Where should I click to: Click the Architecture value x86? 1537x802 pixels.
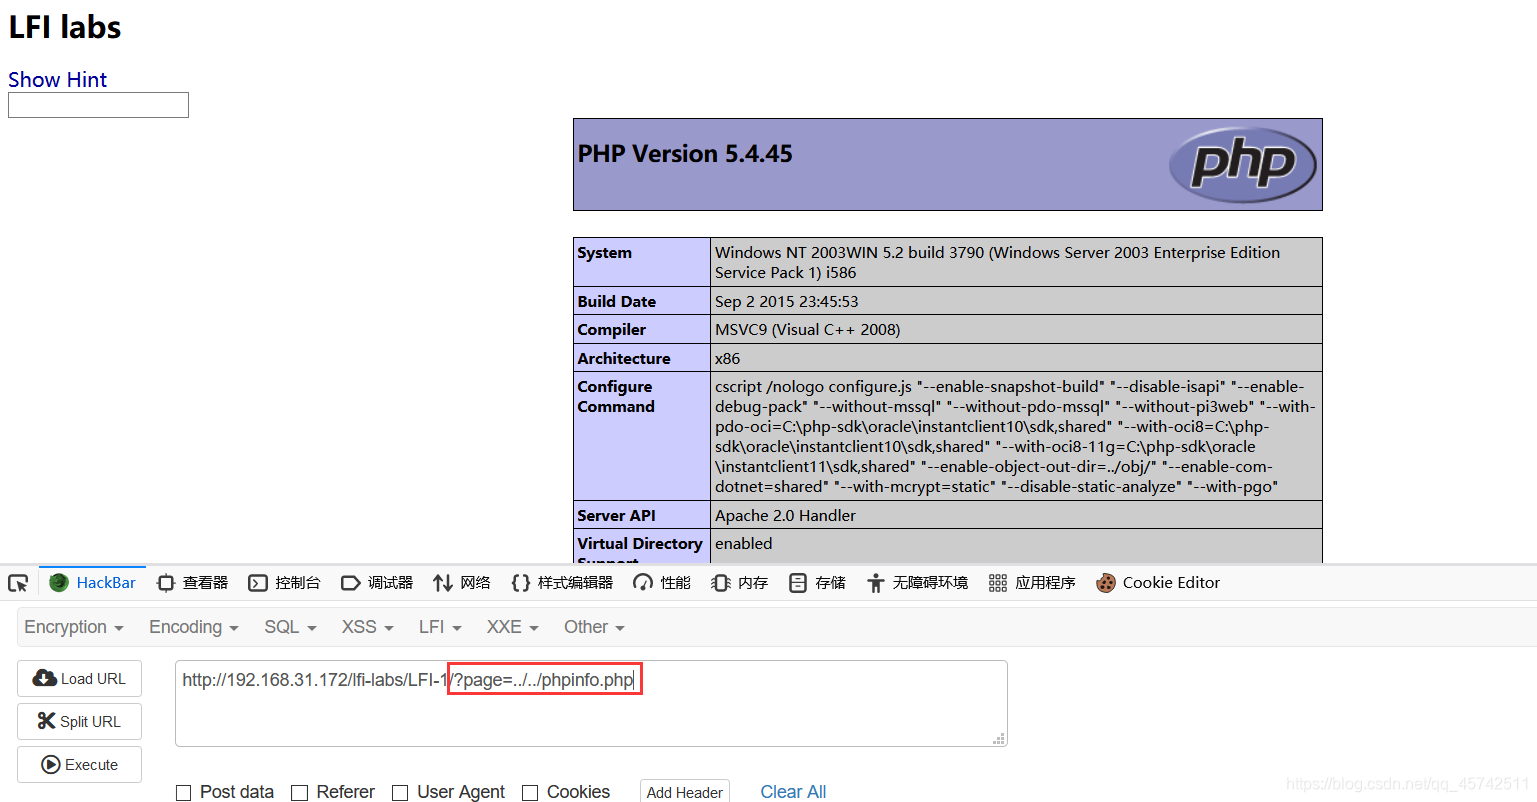coord(727,358)
